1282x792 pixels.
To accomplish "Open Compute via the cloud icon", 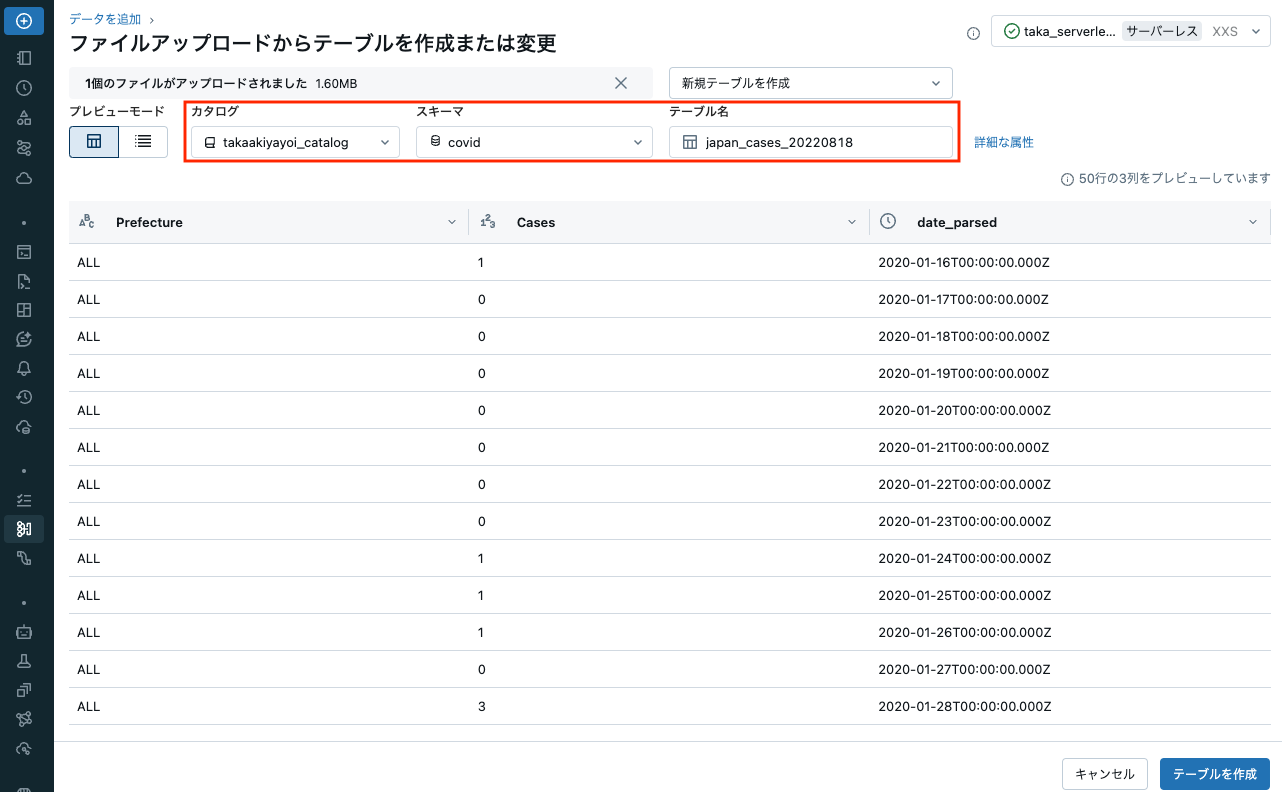I will [x=24, y=178].
